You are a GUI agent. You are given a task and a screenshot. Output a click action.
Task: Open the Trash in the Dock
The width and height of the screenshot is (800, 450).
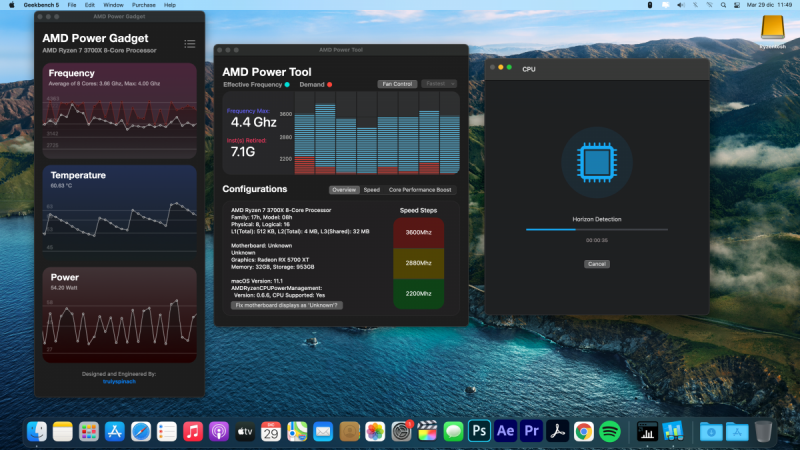coord(763,432)
